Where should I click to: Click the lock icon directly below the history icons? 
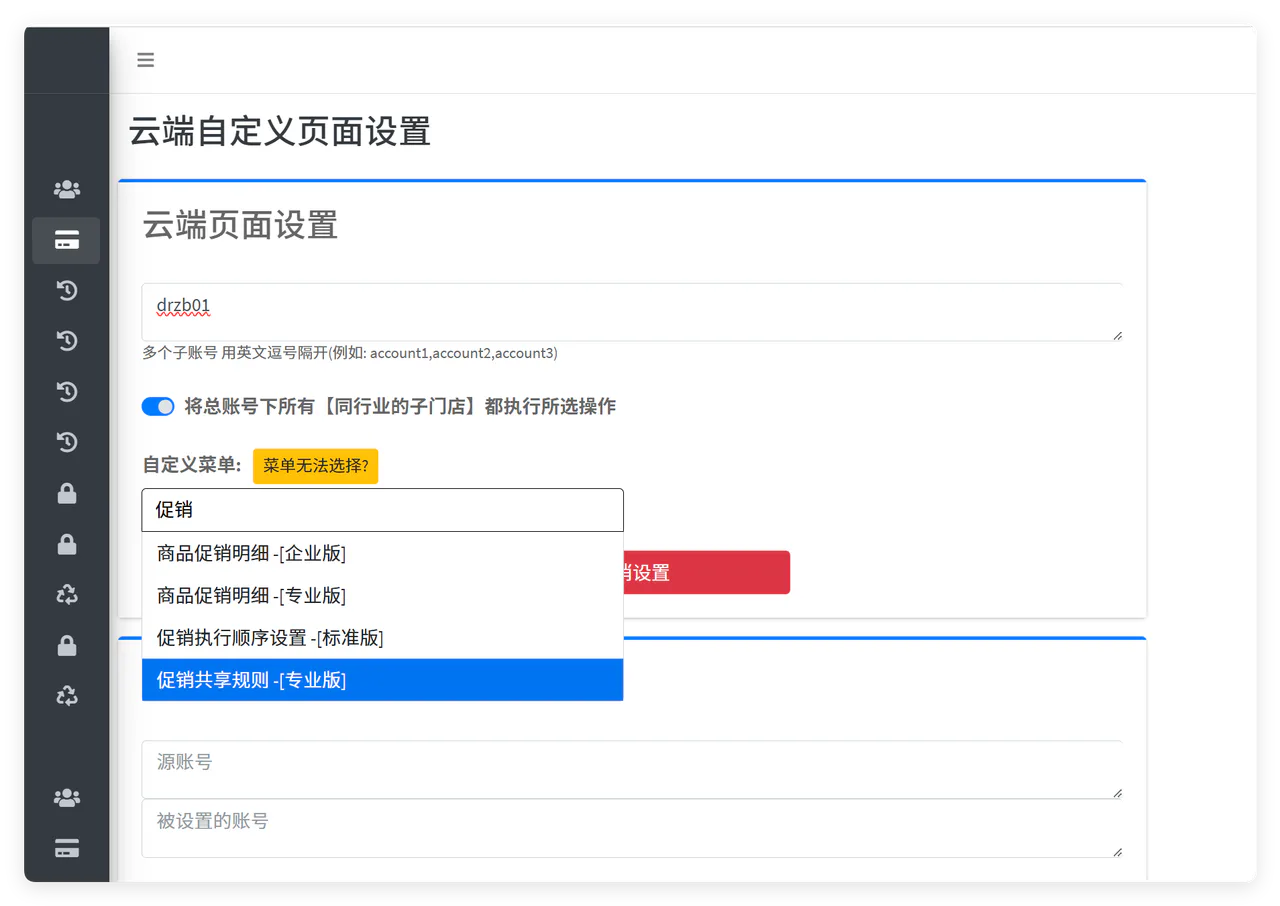[67, 493]
